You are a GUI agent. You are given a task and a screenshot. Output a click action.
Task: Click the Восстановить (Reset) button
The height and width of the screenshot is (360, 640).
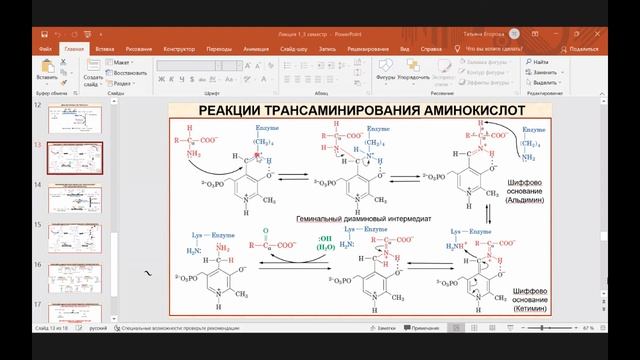[x=126, y=73]
